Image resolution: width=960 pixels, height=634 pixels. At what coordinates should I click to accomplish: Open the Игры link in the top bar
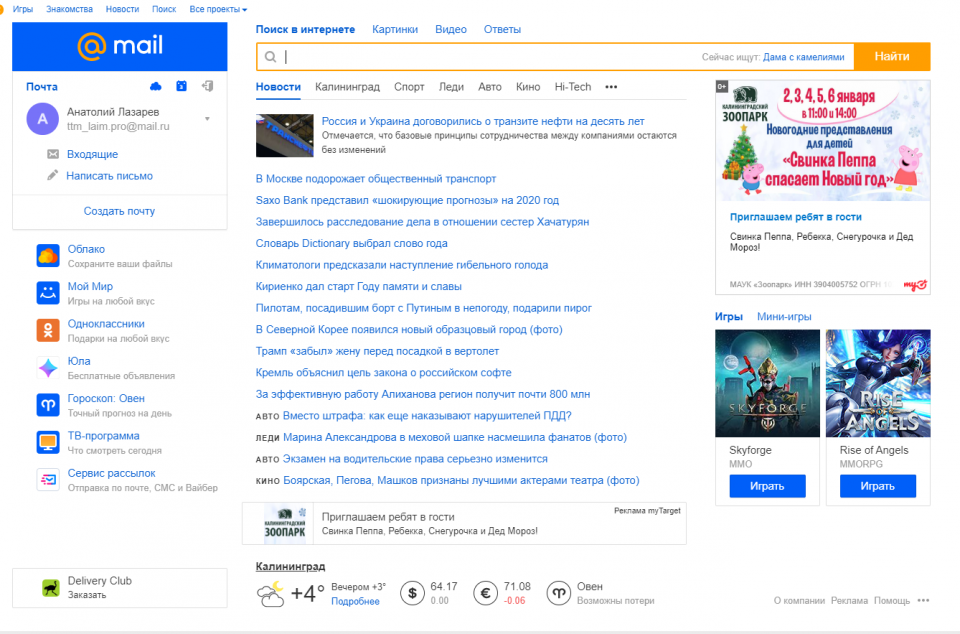pyautogui.click(x=23, y=9)
